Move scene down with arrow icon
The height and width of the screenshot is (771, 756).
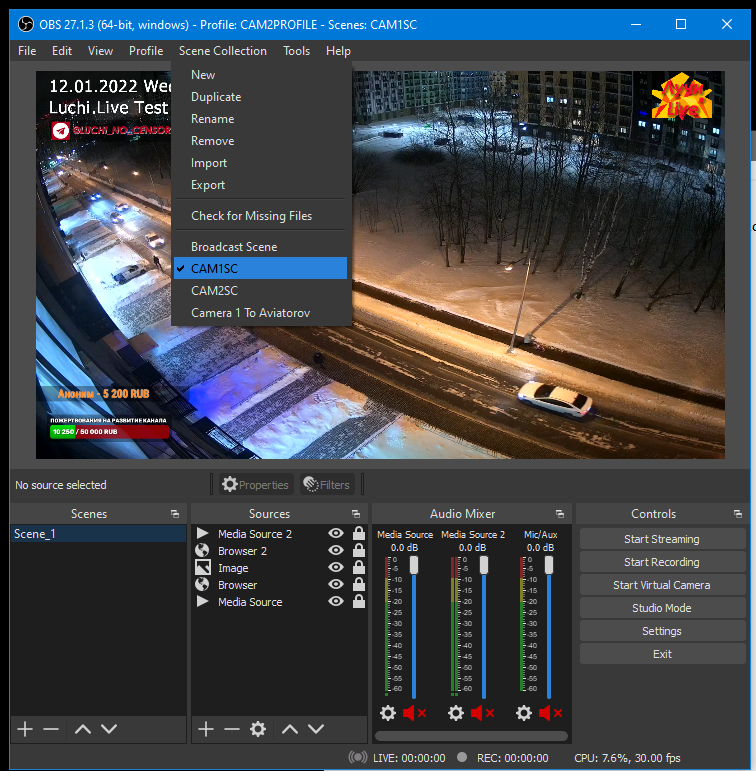click(109, 729)
